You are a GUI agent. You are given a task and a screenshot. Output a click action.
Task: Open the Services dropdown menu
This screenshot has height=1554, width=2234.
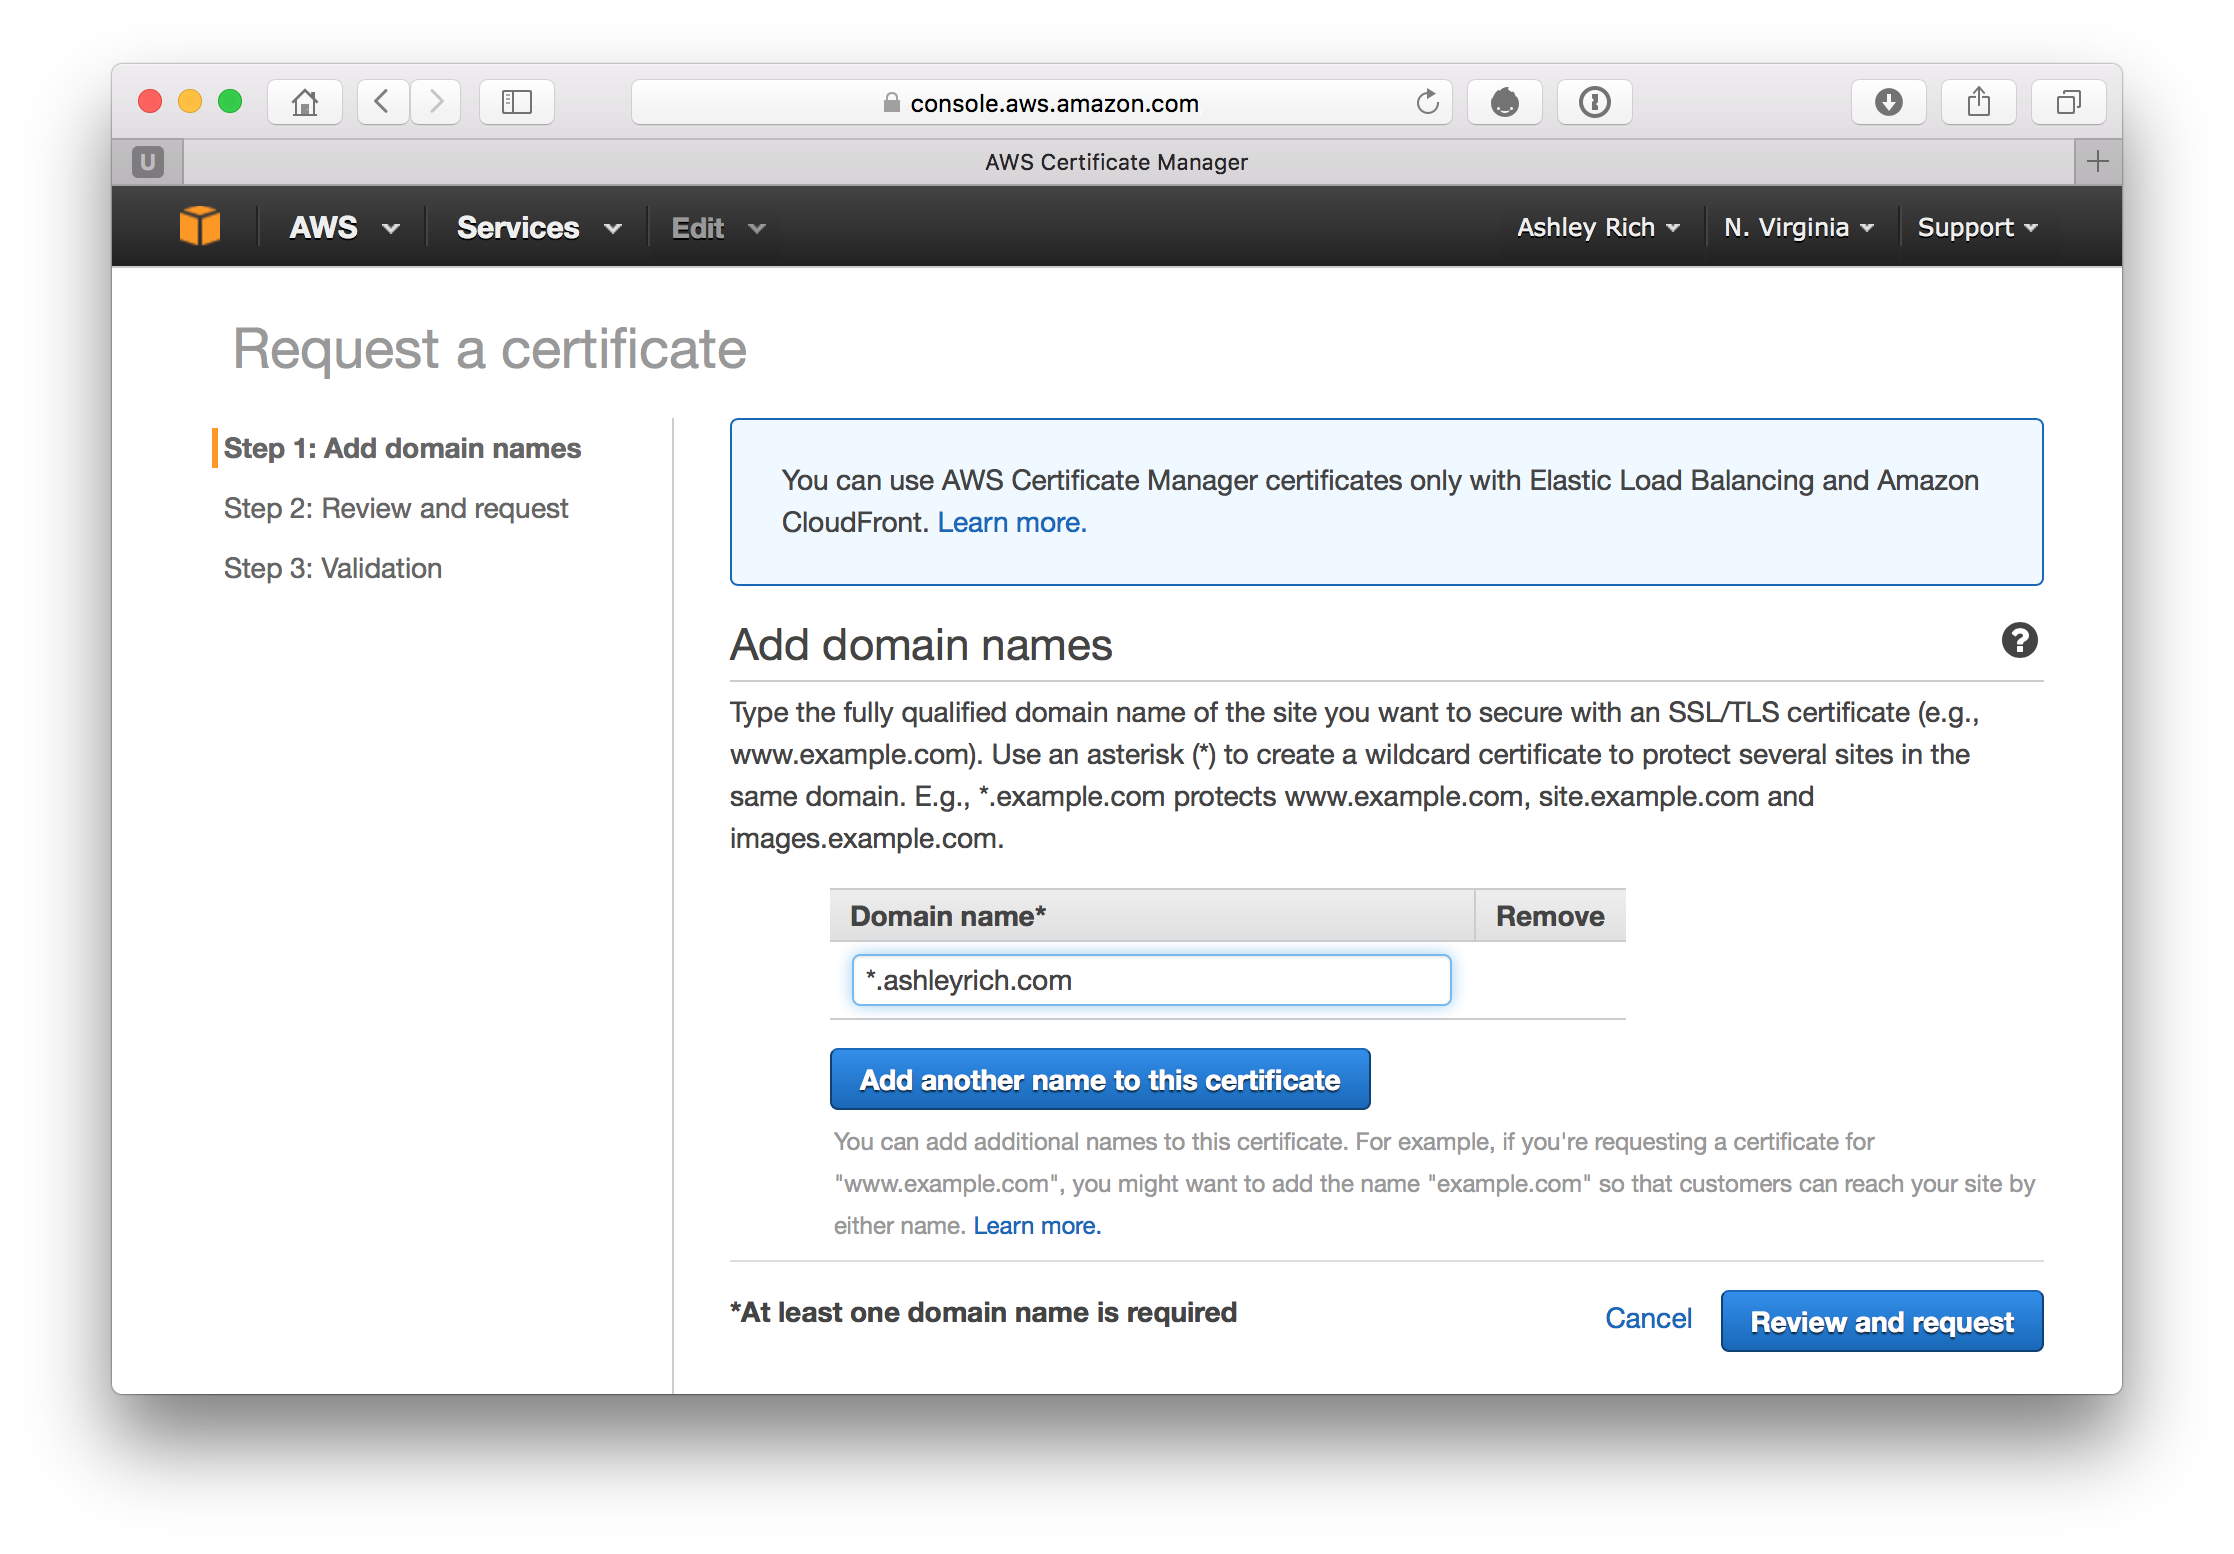point(538,228)
